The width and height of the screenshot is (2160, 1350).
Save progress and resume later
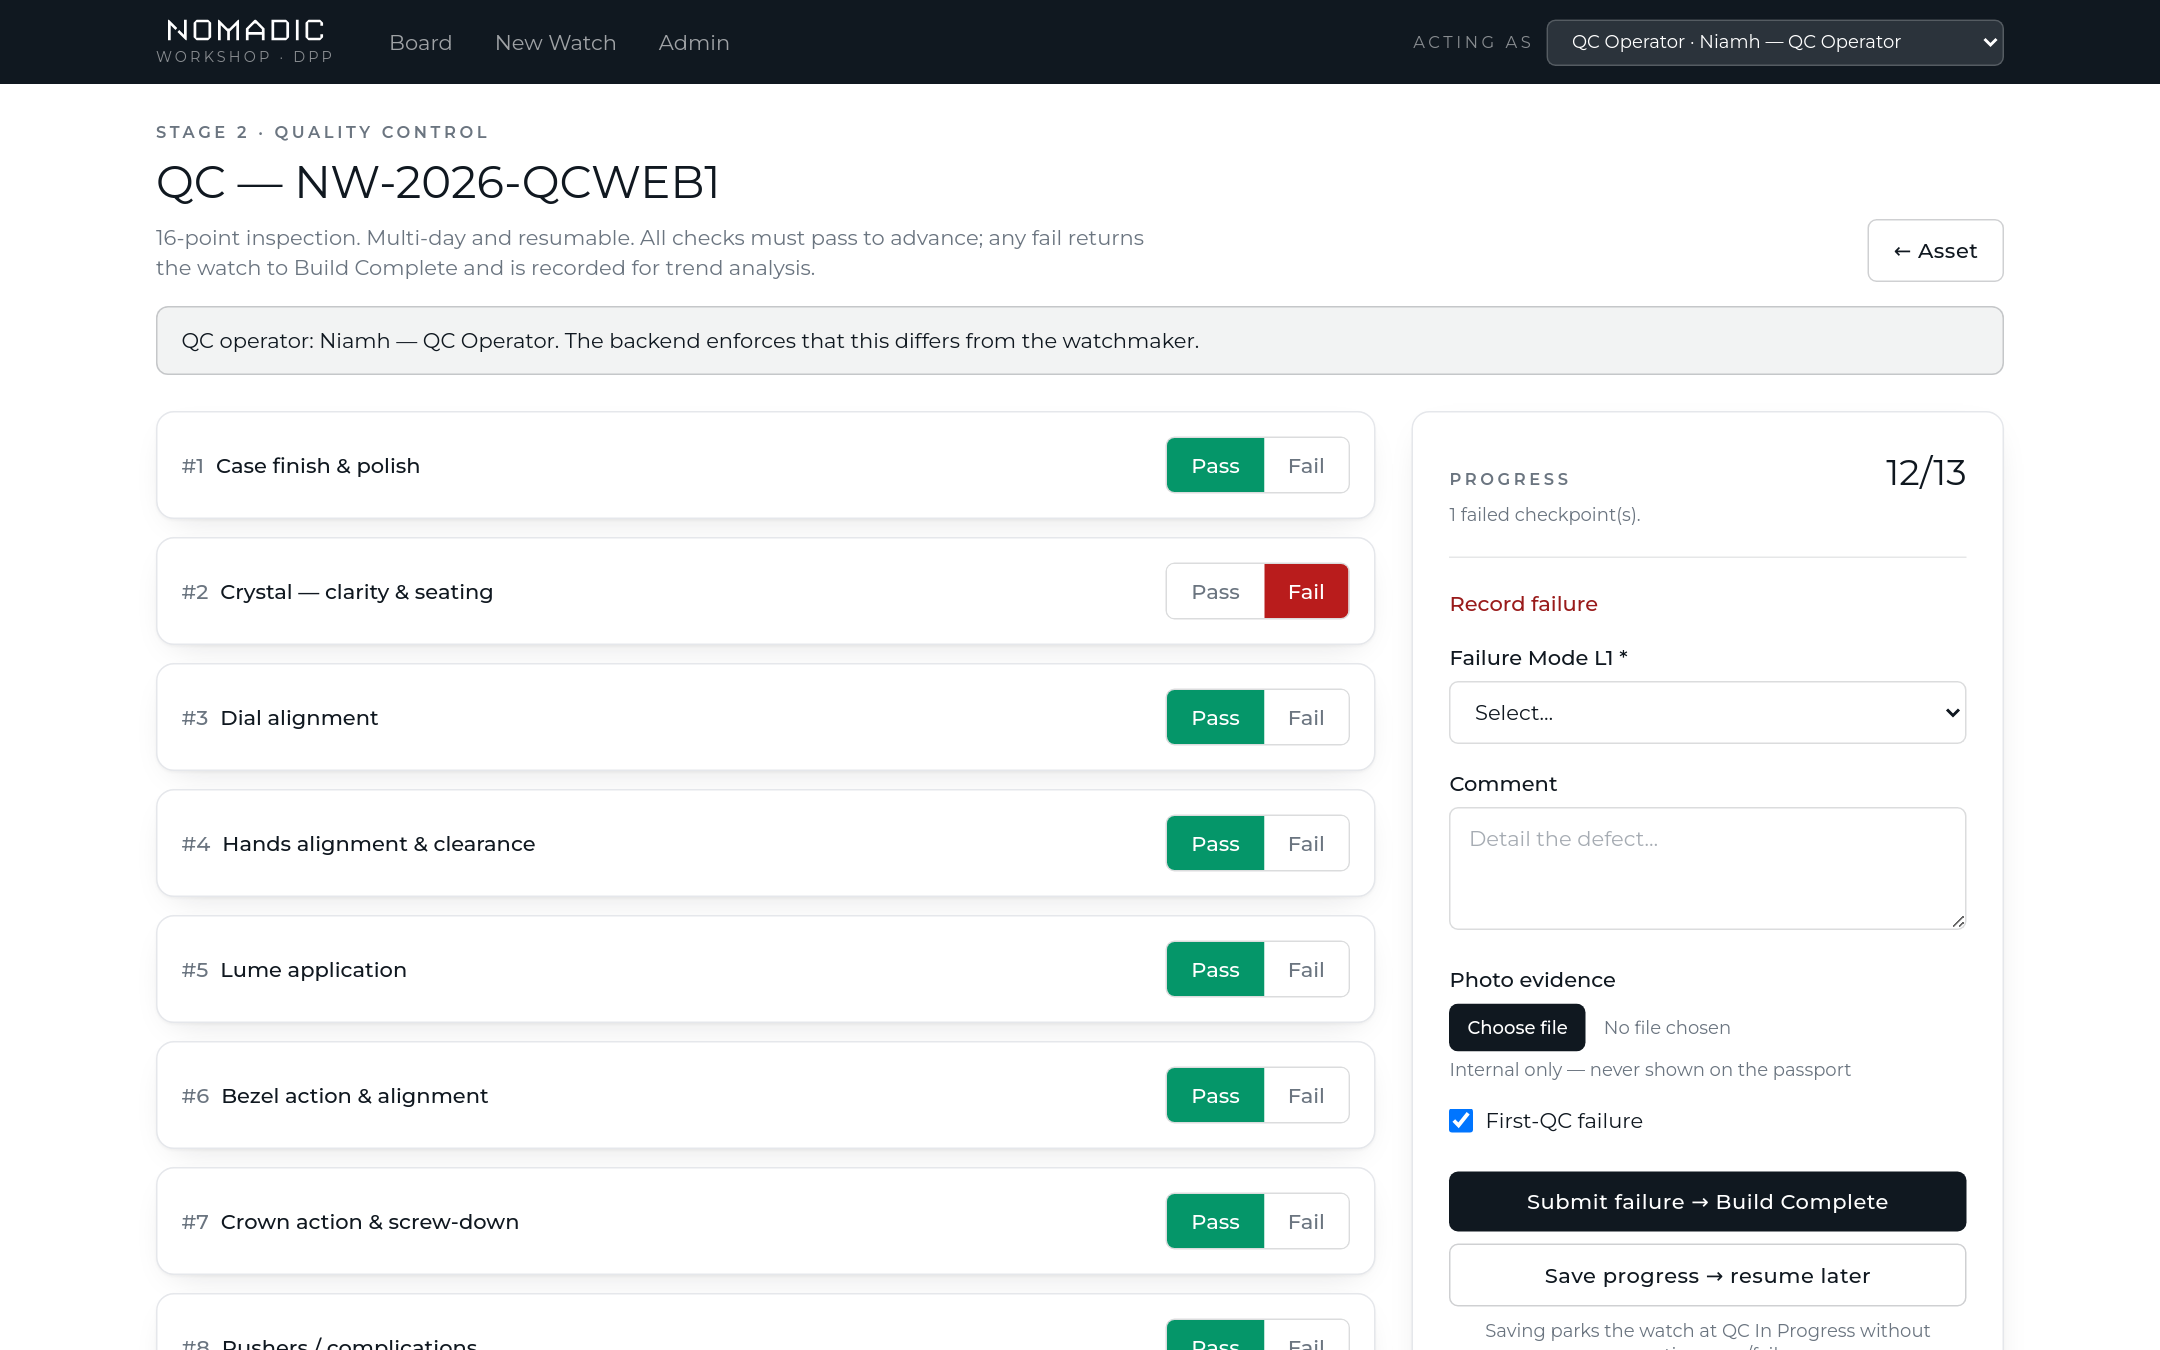coord(1707,1276)
